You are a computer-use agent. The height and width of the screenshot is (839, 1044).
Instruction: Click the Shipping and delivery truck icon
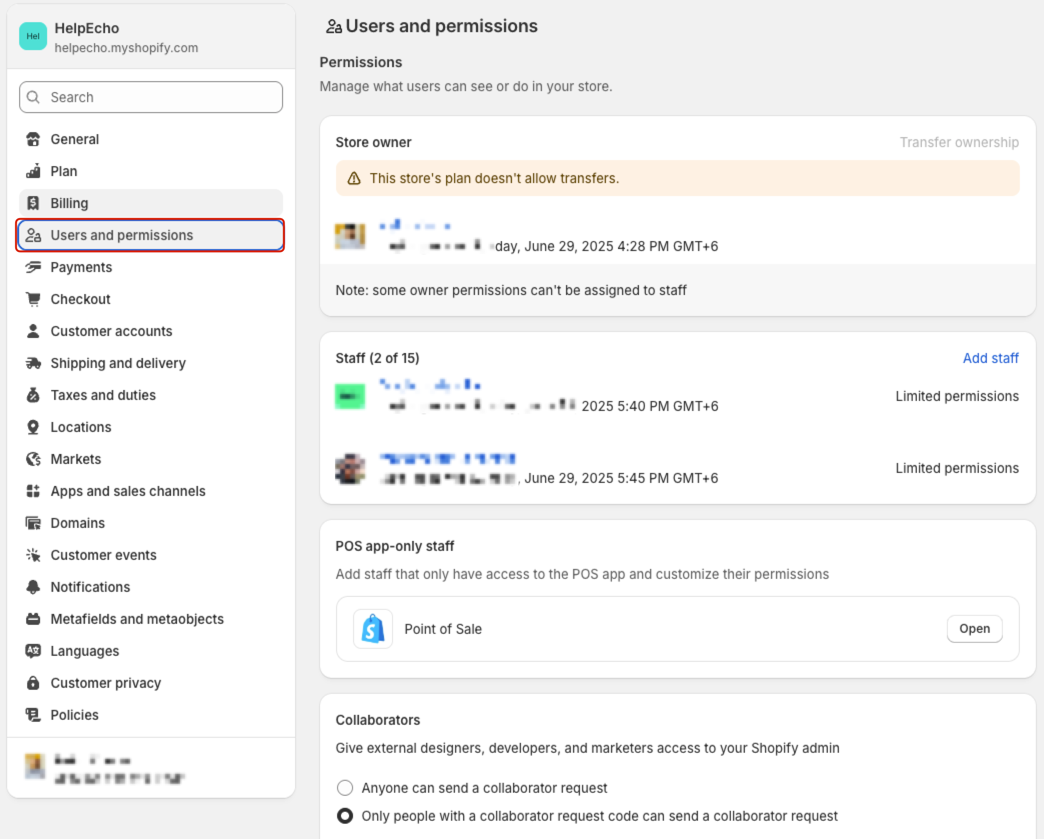[34, 363]
